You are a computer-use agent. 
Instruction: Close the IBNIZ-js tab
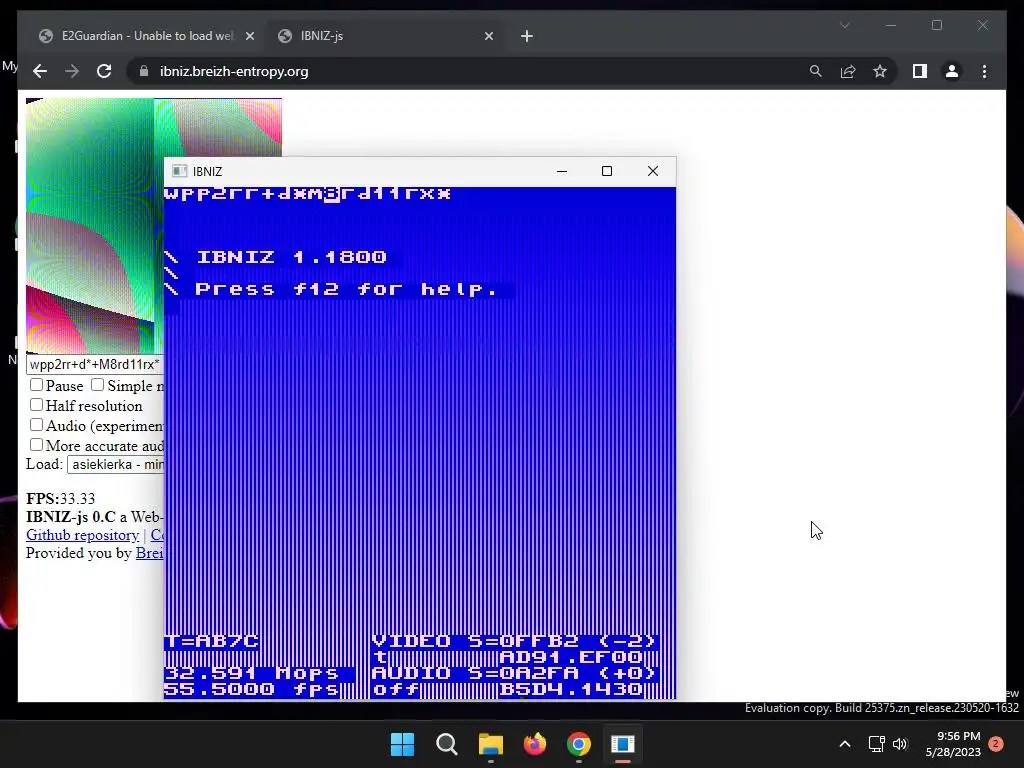pyautogui.click(x=488, y=36)
